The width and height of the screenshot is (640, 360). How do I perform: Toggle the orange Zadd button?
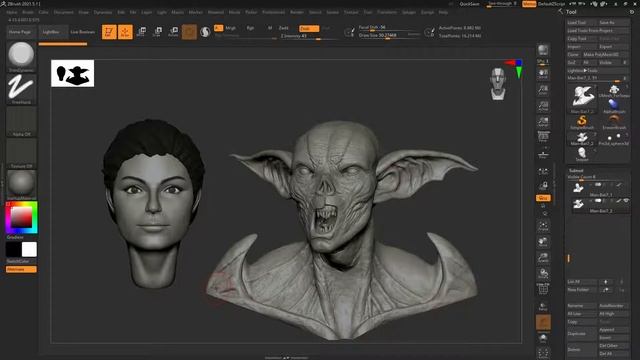point(309,29)
